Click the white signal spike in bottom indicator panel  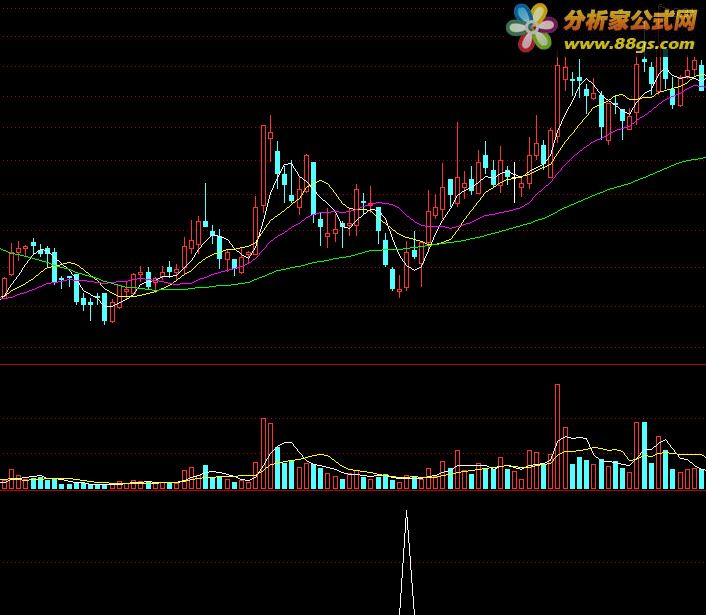point(407,563)
